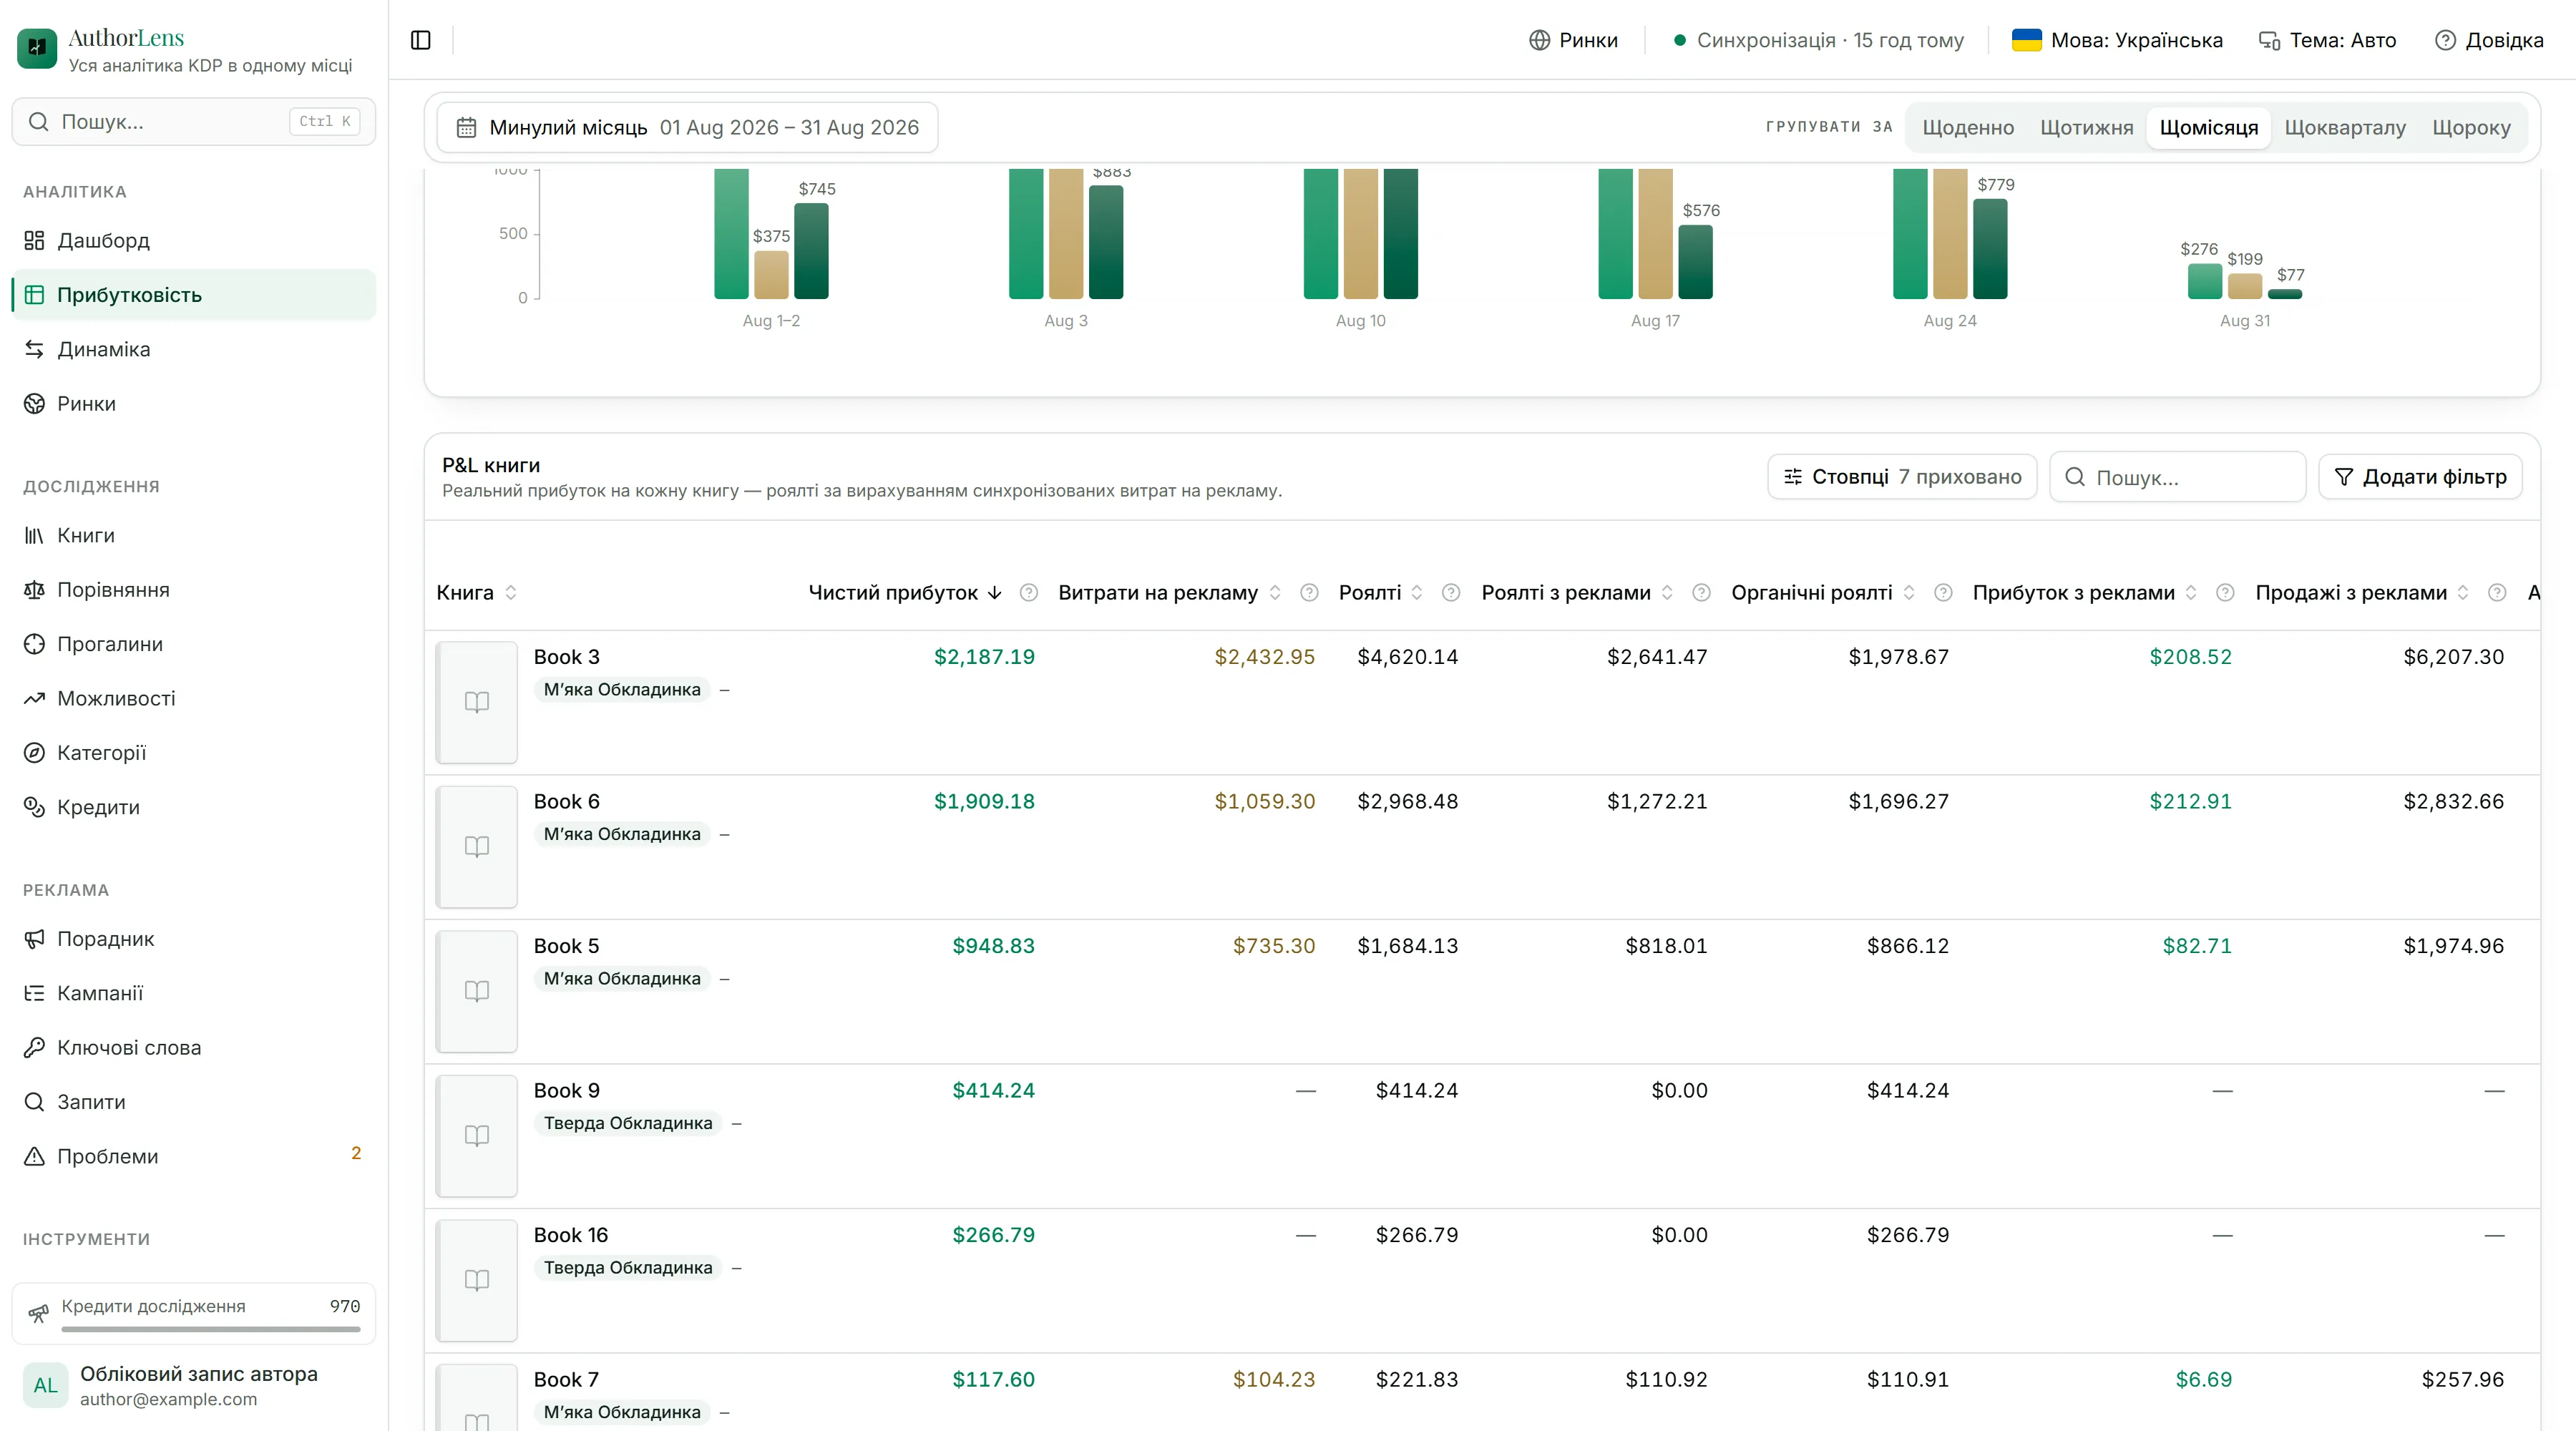Image resolution: width=2576 pixels, height=1431 pixels.
Task: Click help icon next to Роялті column
Action: pos(1451,592)
